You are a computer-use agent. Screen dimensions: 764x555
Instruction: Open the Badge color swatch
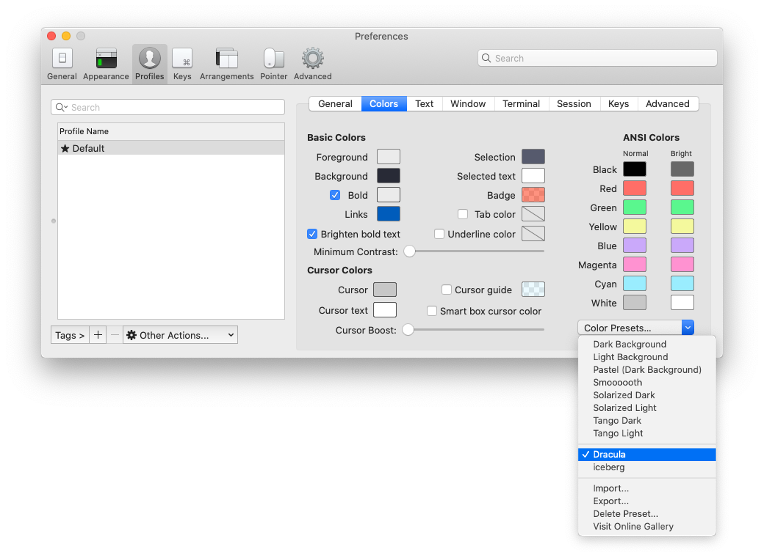coord(533,194)
